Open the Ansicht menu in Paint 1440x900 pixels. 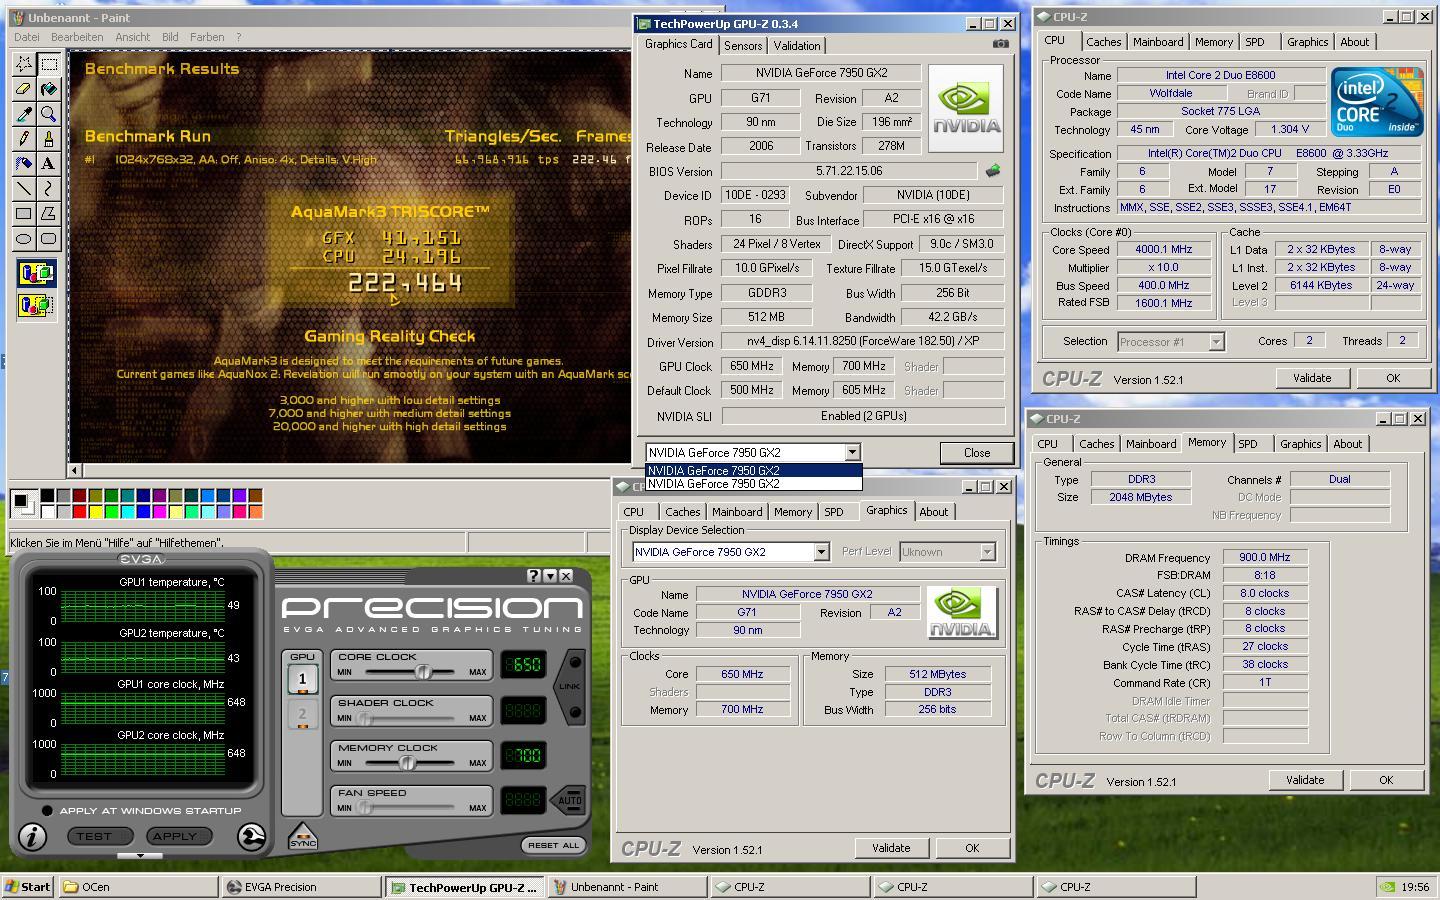point(132,37)
